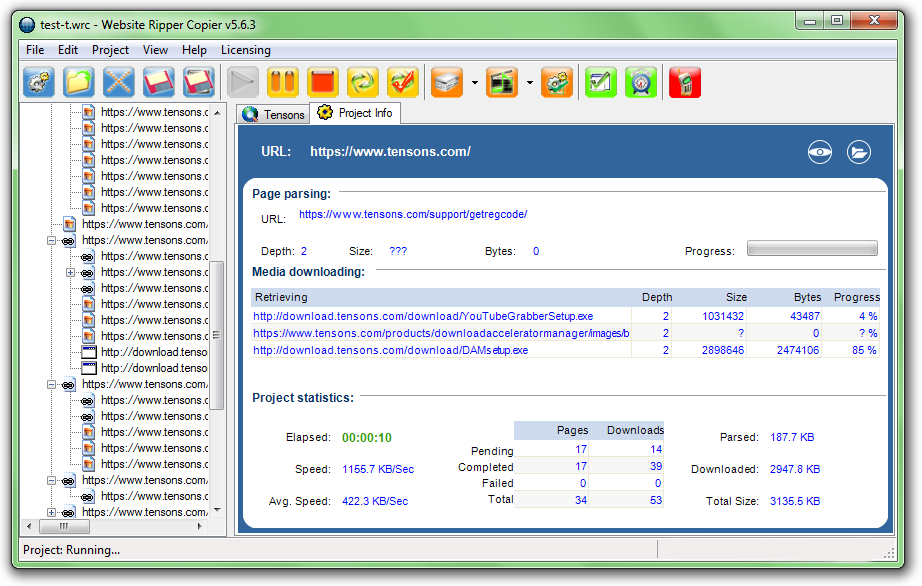Select the Project Info tab label
Viewport: 922px width, 586px height.
365,113
